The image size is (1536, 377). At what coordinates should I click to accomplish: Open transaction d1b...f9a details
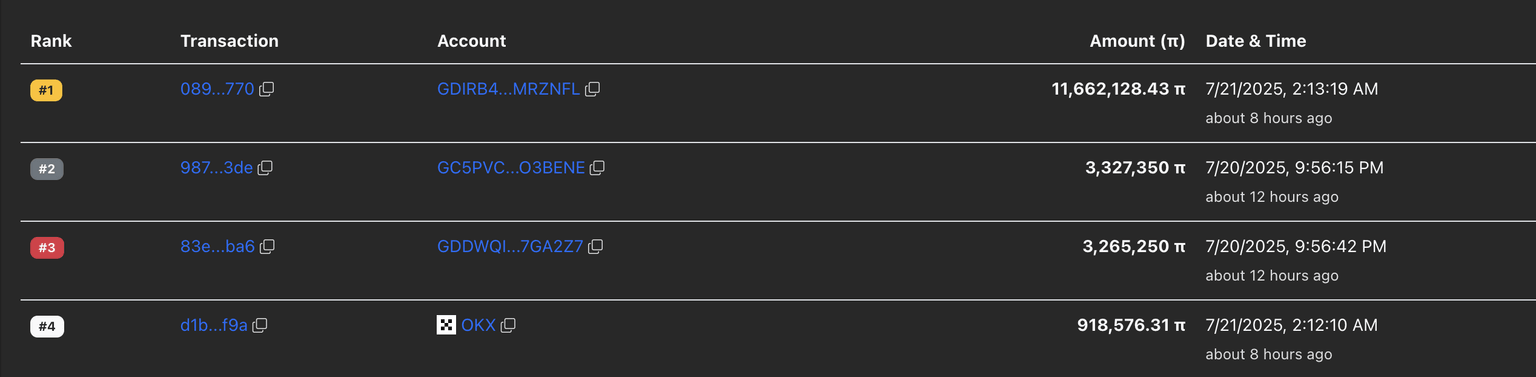(x=214, y=325)
